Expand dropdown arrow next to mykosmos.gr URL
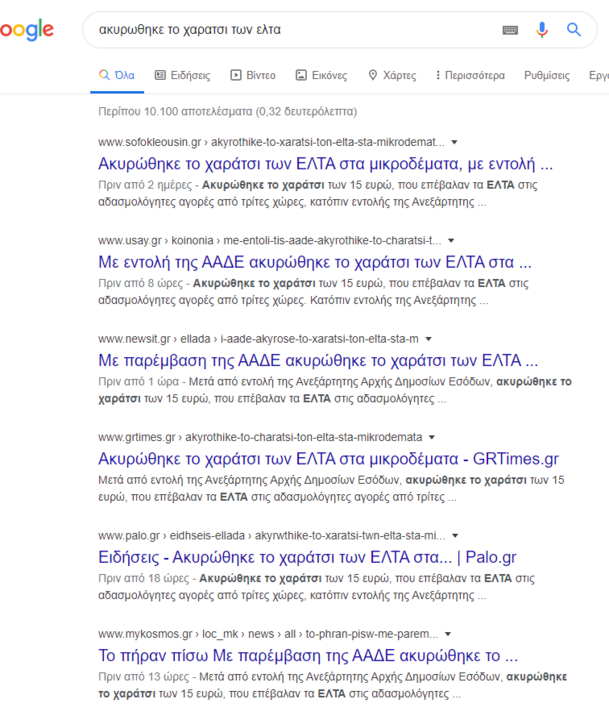This screenshot has width=609, height=720. 448,634
